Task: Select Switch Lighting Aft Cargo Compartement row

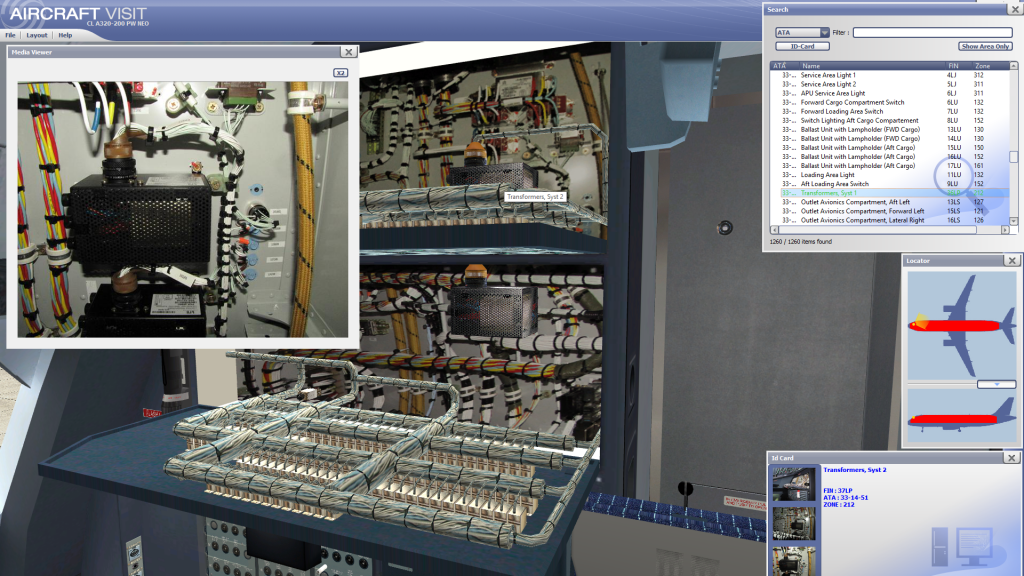Action: pyautogui.click(x=889, y=121)
